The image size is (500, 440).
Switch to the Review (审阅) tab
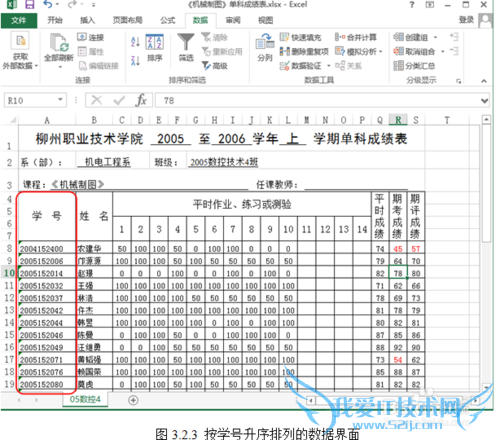233,21
